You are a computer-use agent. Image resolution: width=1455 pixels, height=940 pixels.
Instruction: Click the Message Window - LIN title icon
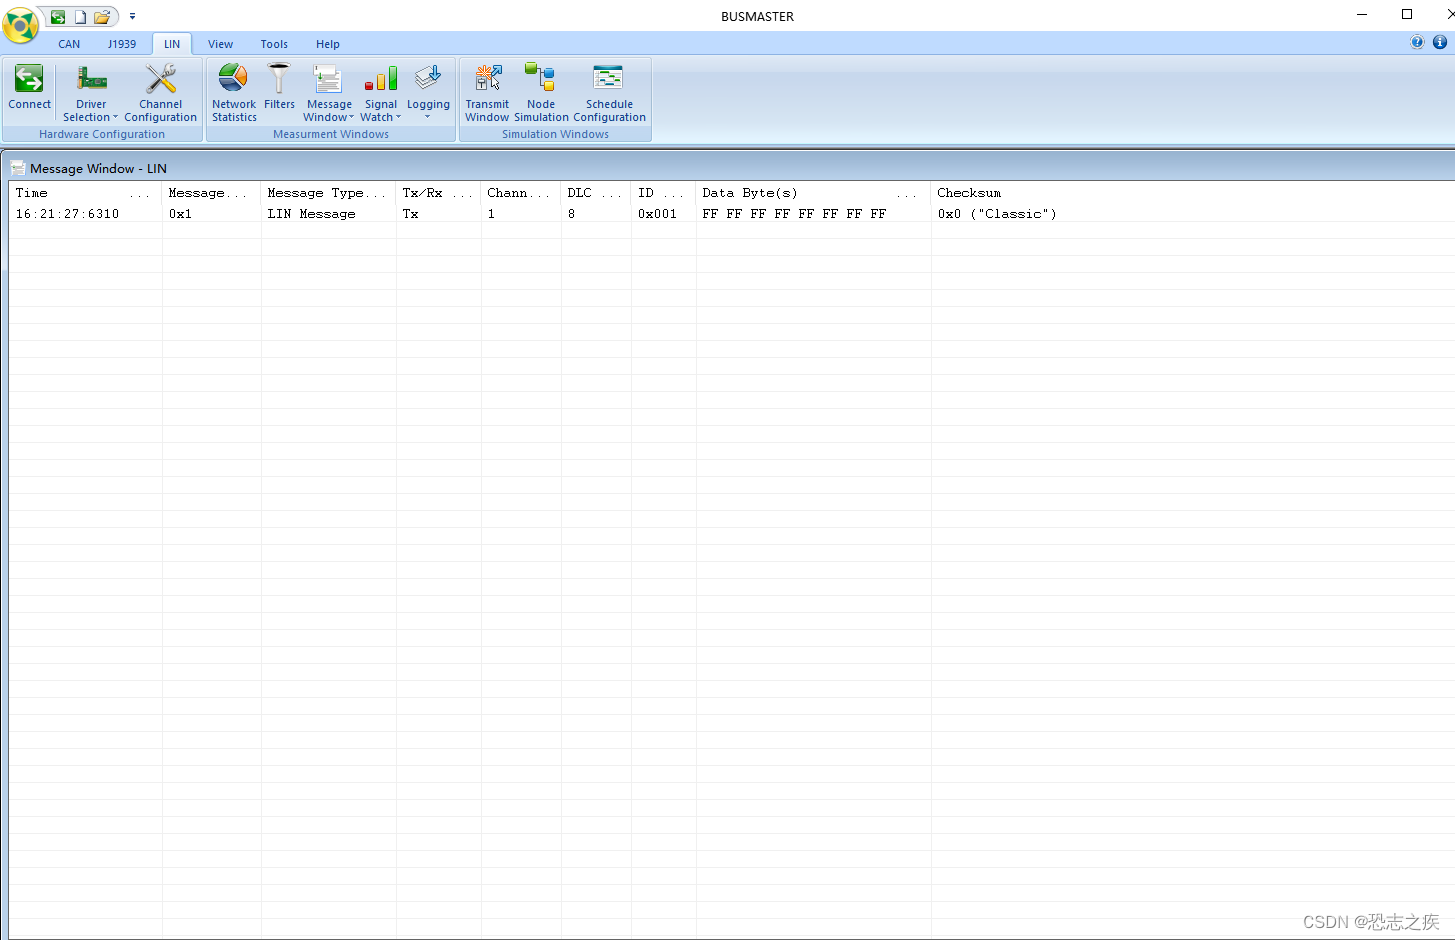[18, 168]
